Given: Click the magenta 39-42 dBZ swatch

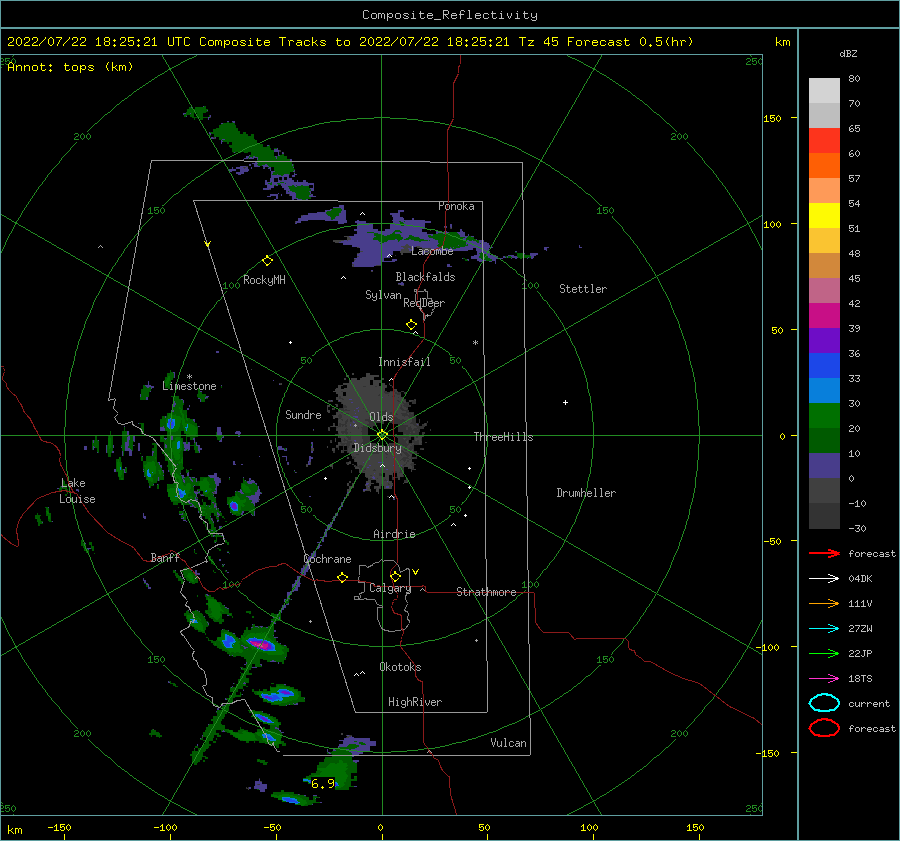Looking at the screenshot, I should [x=824, y=315].
